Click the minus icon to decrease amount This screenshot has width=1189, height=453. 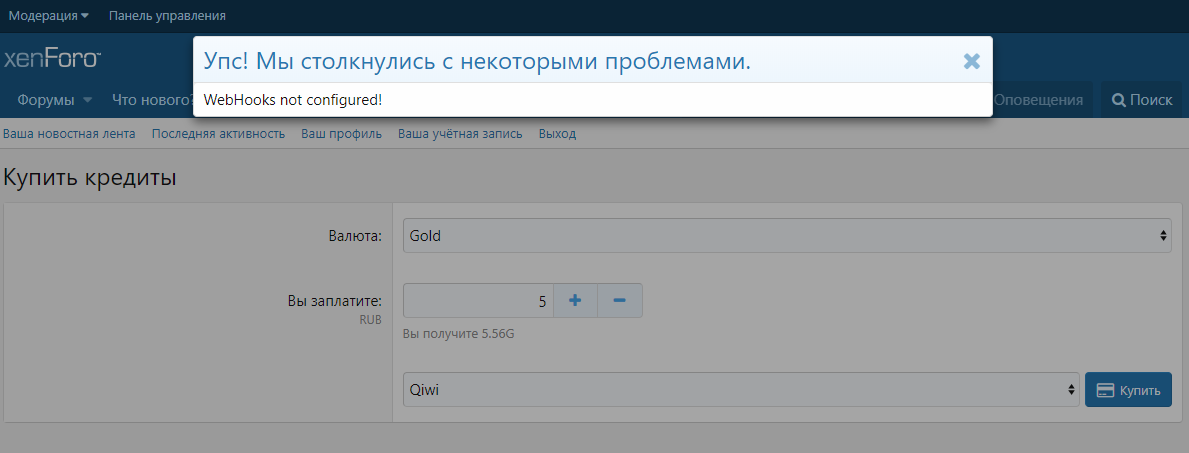pos(619,301)
